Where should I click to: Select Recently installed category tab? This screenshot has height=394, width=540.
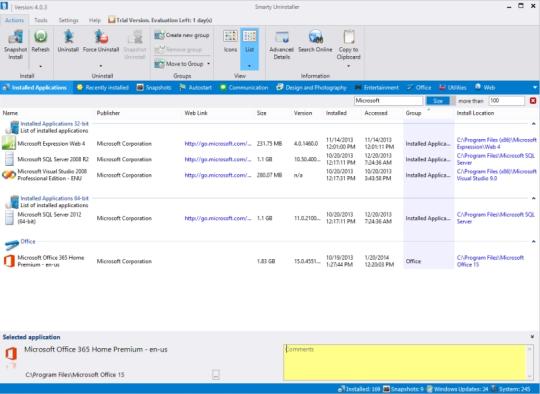click(103, 88)
